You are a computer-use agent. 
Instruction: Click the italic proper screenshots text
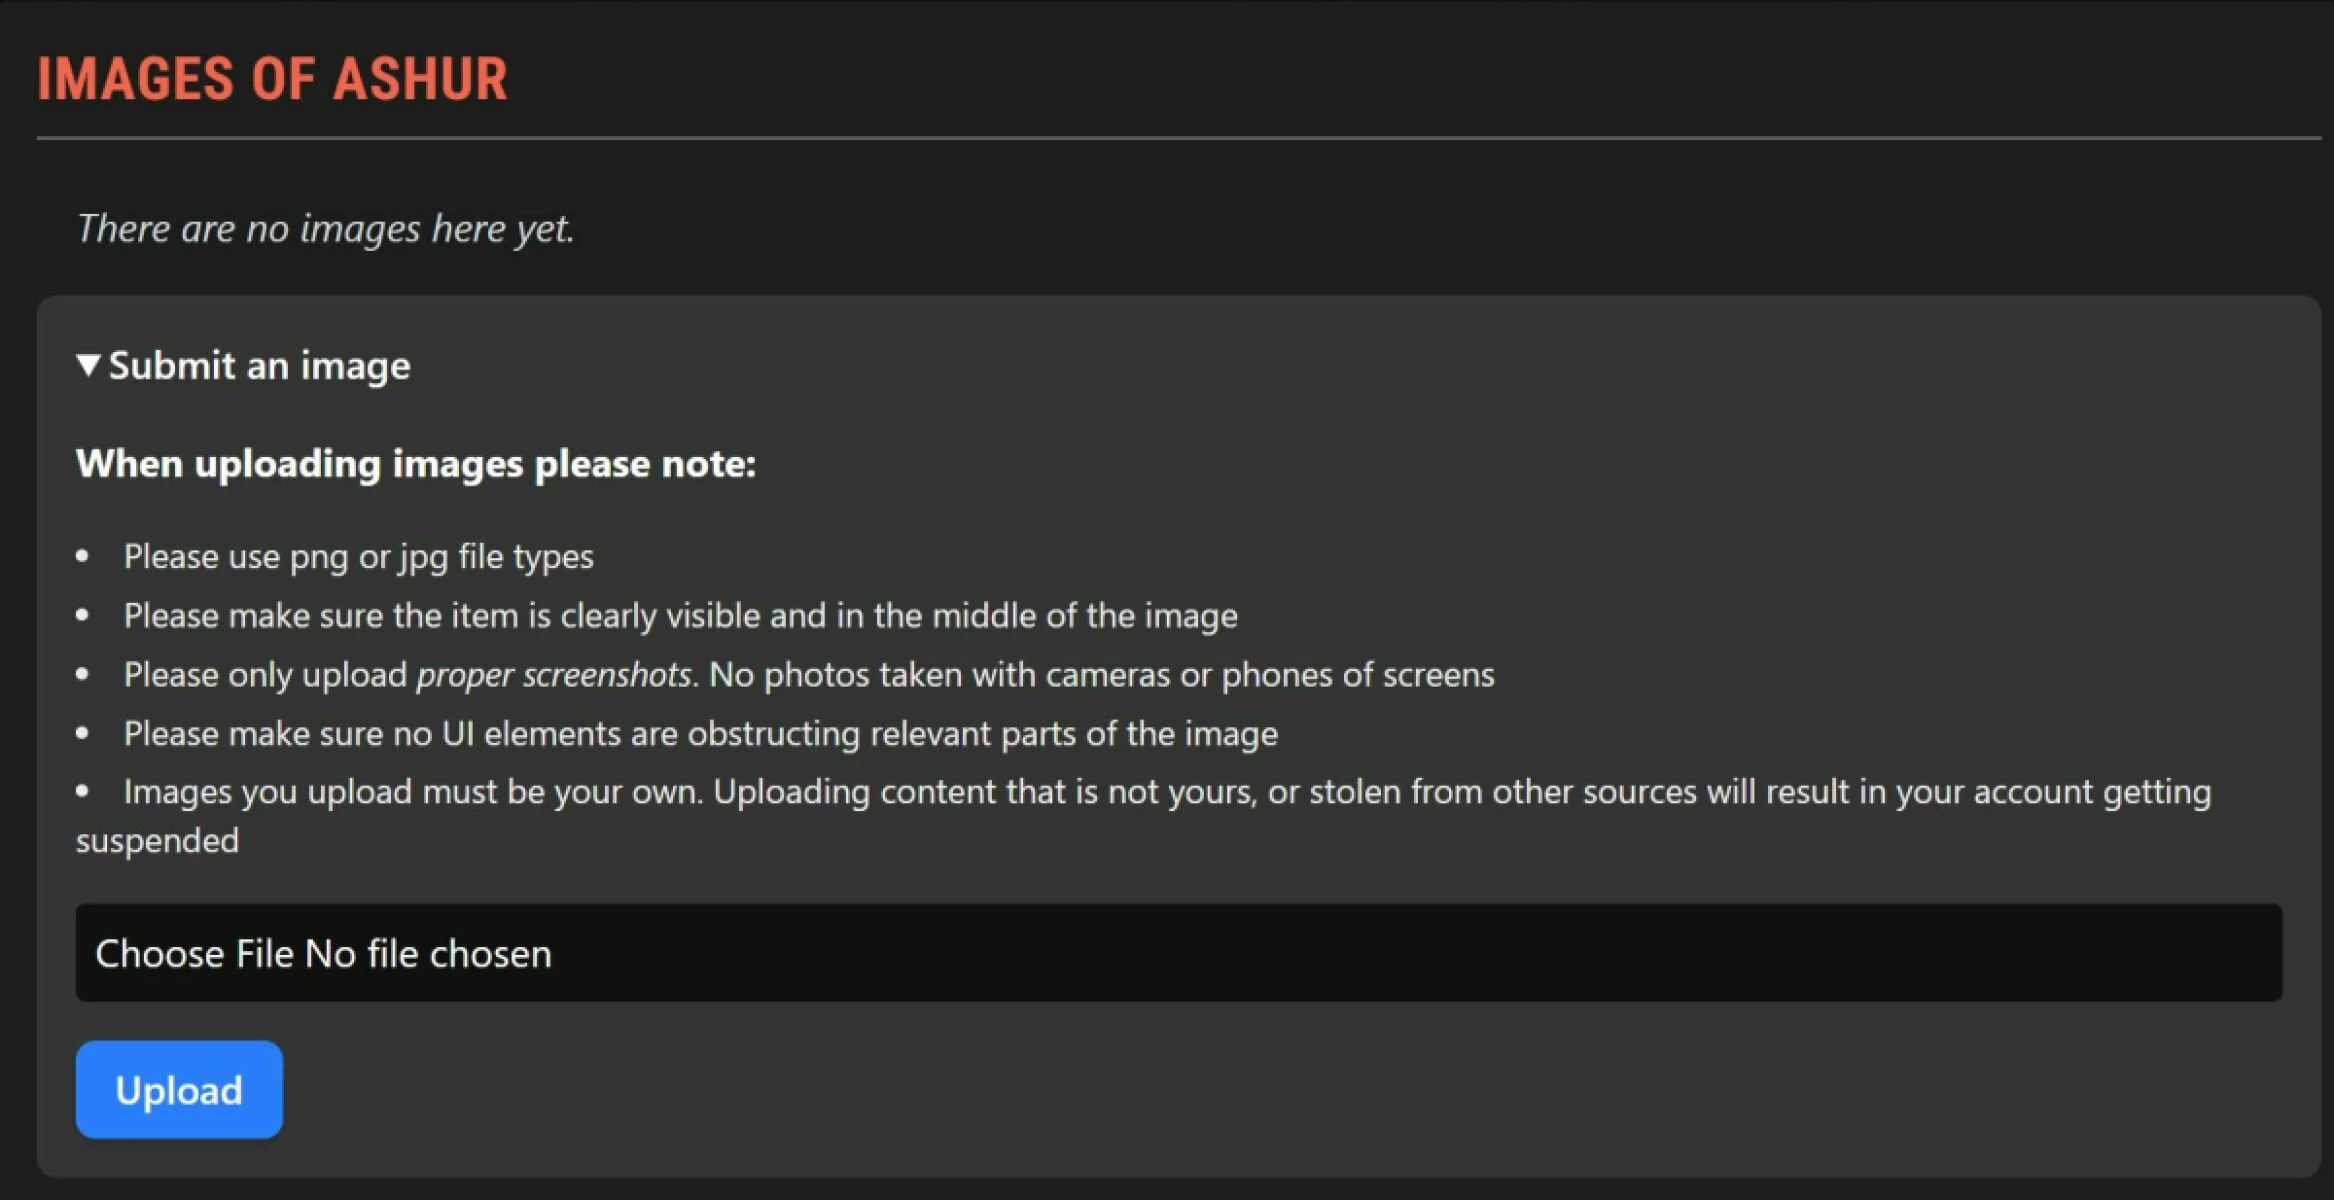click(x=554, y=674)
